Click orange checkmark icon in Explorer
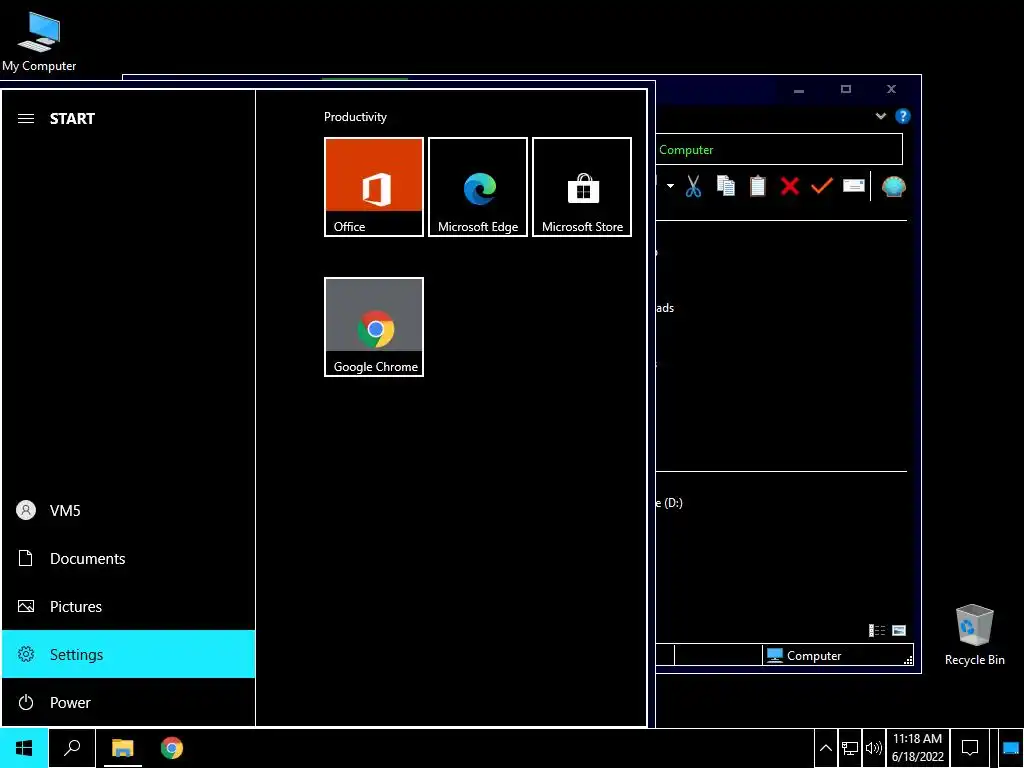The height and width of the screenshot is (768, 1024). click(x=822, y=186)
